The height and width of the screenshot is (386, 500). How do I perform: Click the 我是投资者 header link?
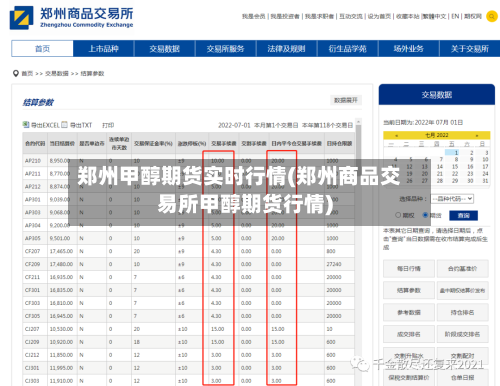285,16
